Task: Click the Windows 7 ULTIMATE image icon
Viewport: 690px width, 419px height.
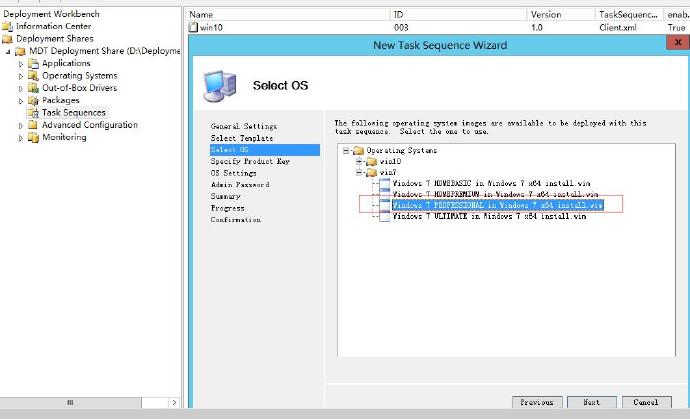Action: 385,216
